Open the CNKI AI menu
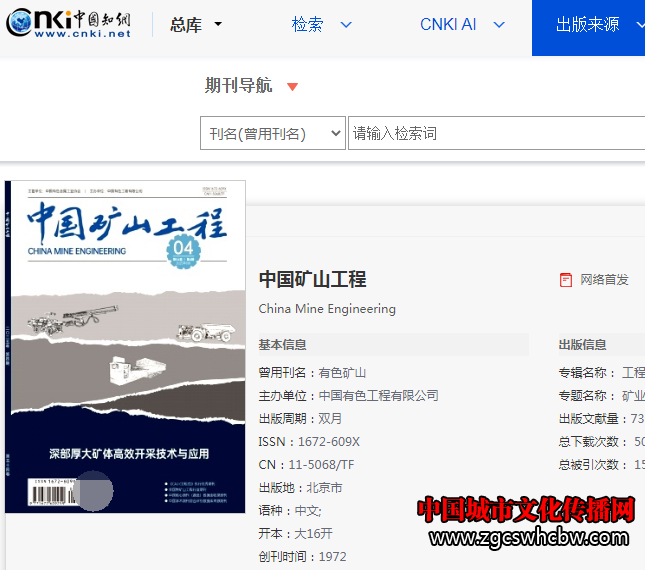The width and height of the screenshot is (645, 570). point(448,25)
